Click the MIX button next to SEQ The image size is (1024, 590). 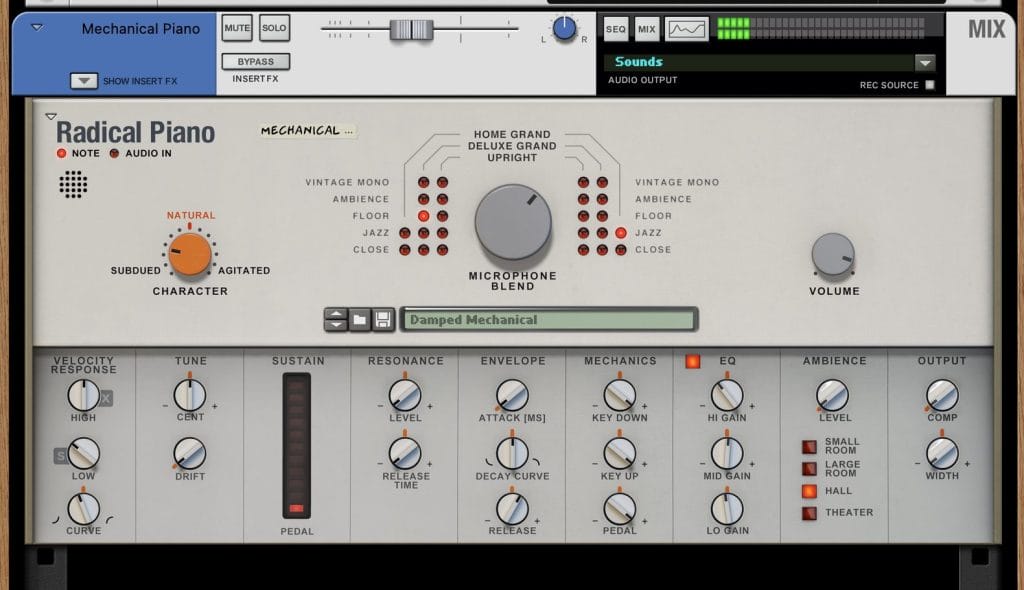coord(646,29)
